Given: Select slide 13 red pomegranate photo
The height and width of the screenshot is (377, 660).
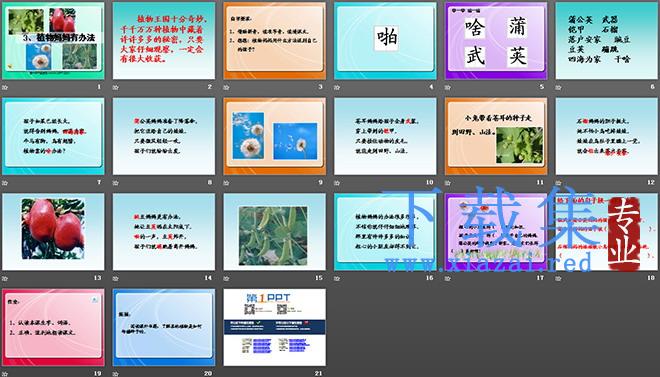Looking at the screenshot, I should coord(53,232).
